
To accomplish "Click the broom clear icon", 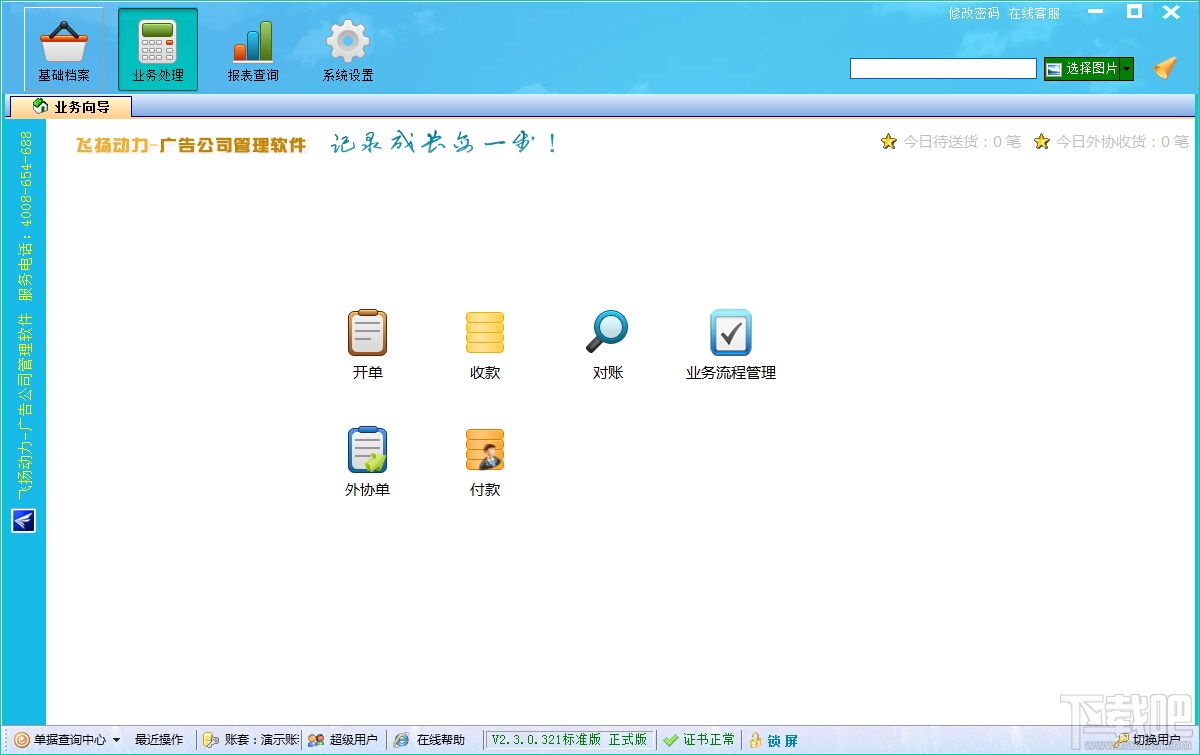I will click(x=1165, y=68).
